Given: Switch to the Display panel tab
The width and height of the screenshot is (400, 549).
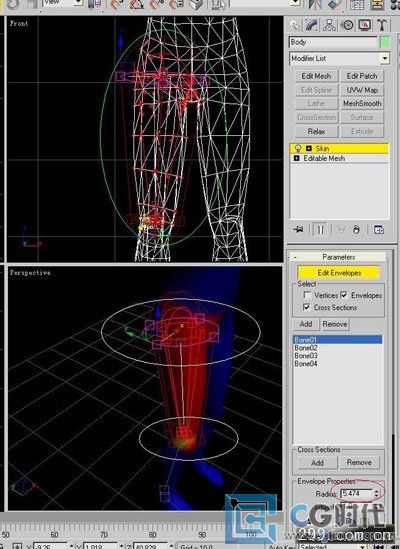Looking at the screenshot, I should [x=365, y=26].
